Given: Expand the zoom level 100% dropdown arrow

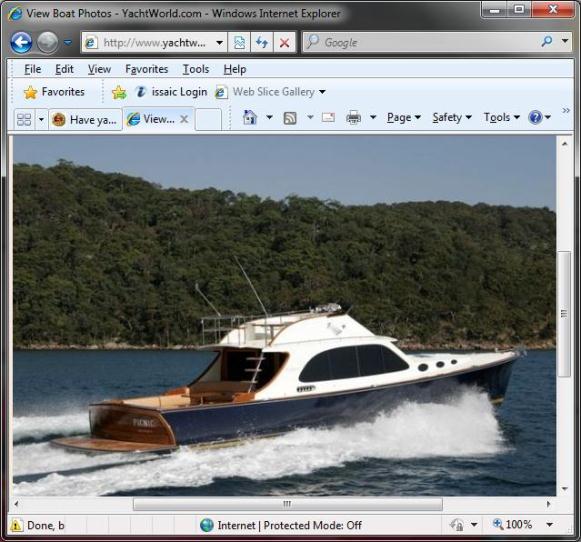Looking at the screenshot, I should tap(550, 524).
